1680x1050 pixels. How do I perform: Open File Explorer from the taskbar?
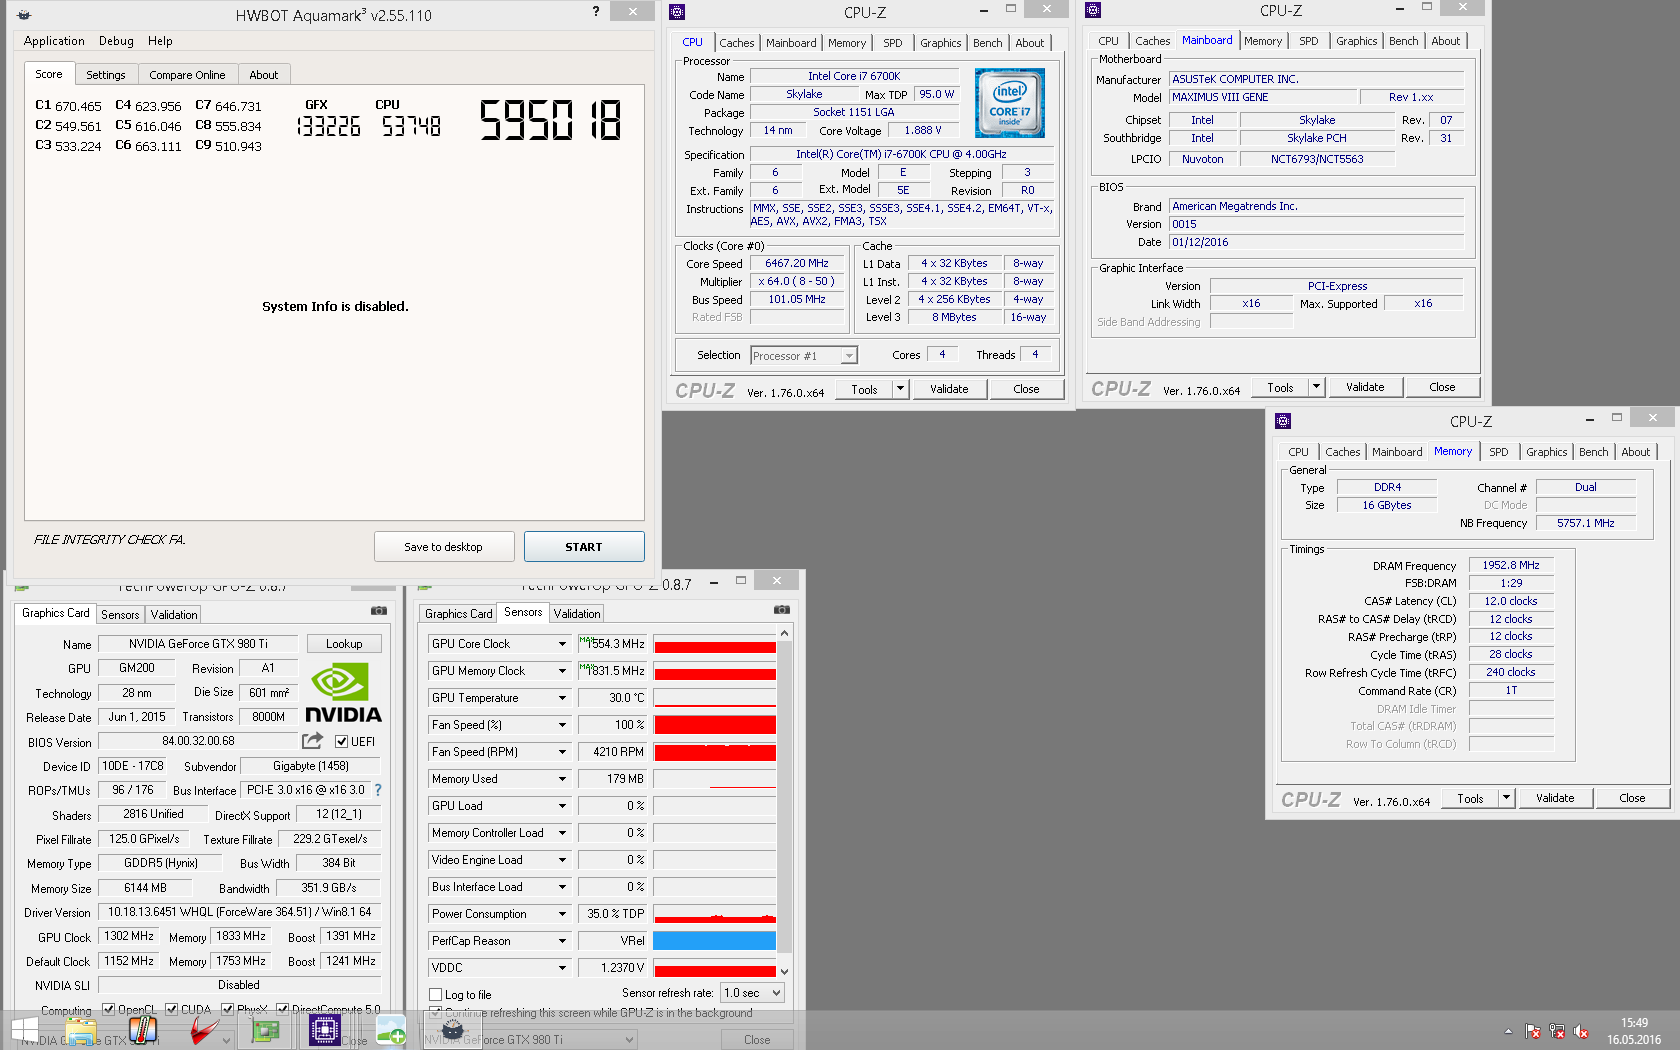click(x=81, y=1030)
